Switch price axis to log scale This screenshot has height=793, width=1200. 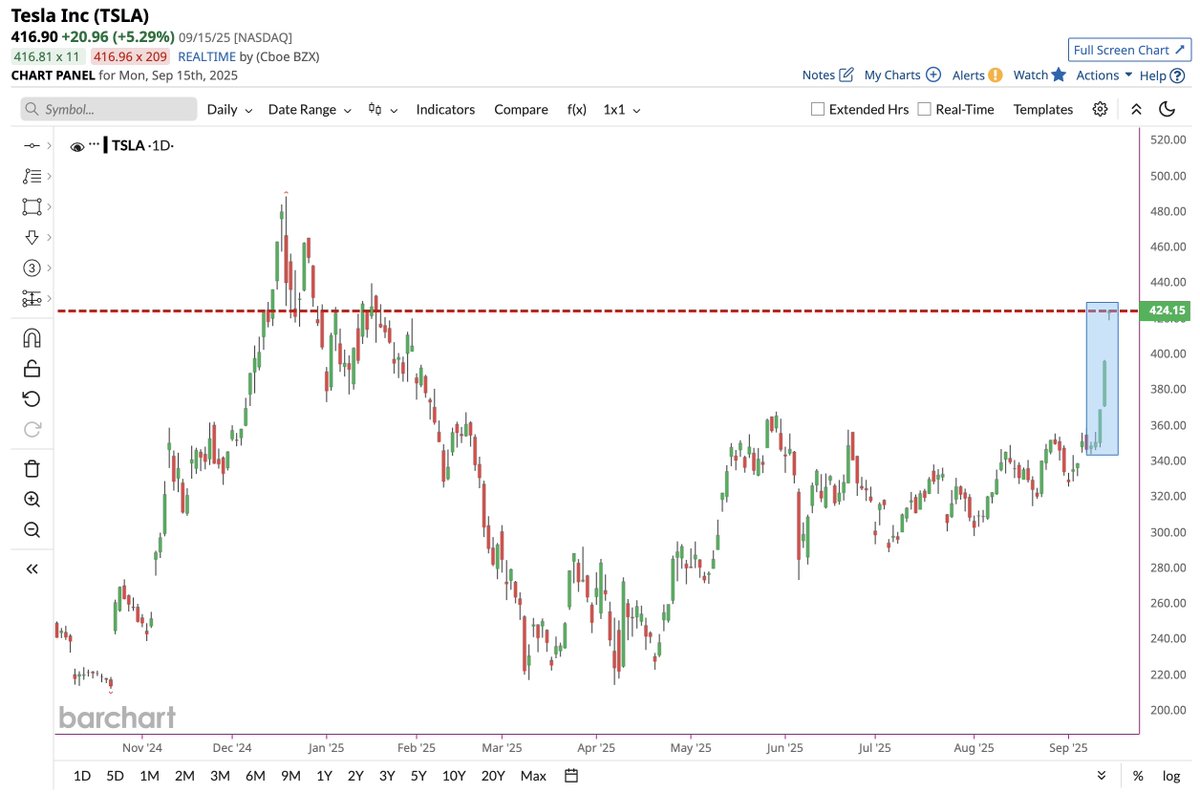1171,776
